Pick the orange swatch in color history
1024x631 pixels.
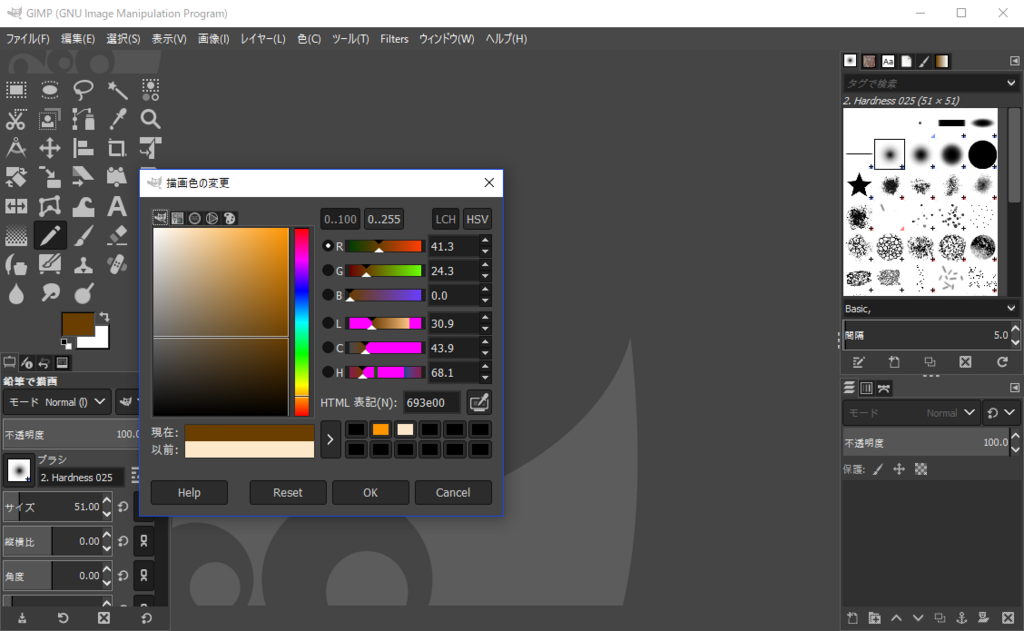pos(381,429)
